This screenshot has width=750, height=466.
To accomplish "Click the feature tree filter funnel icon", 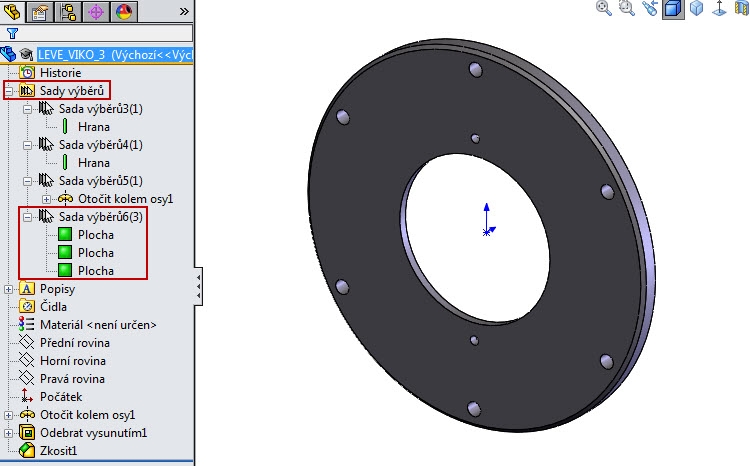I will click(x=12, y=33).
